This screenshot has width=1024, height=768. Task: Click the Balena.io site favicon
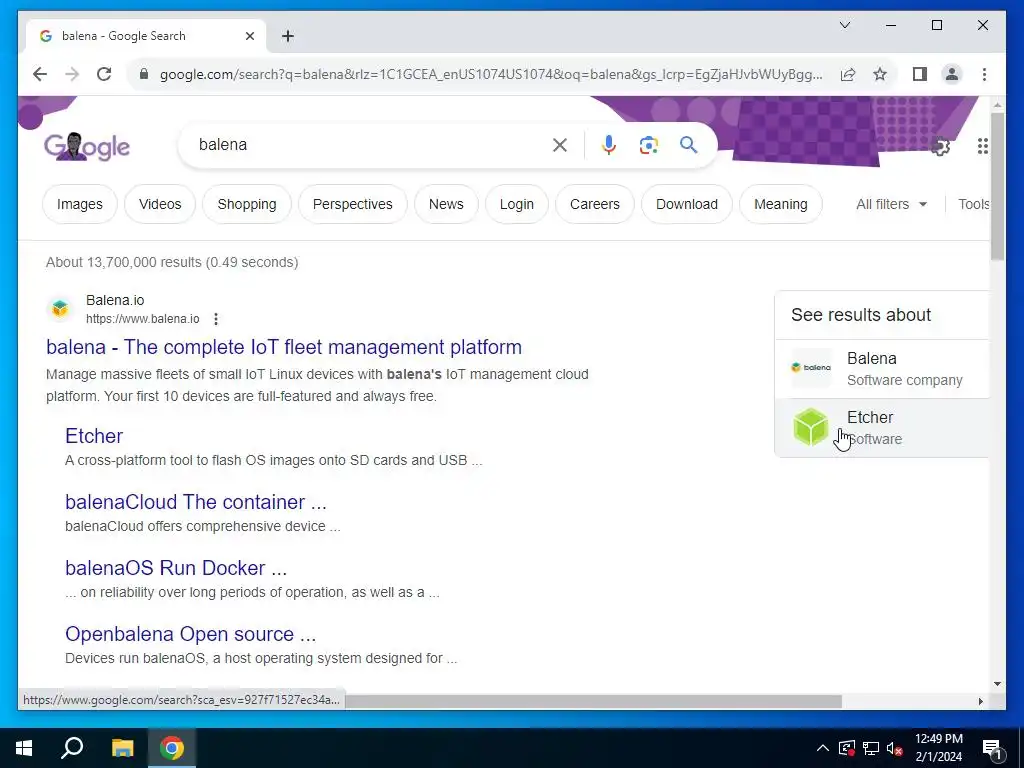pos(60,308)
